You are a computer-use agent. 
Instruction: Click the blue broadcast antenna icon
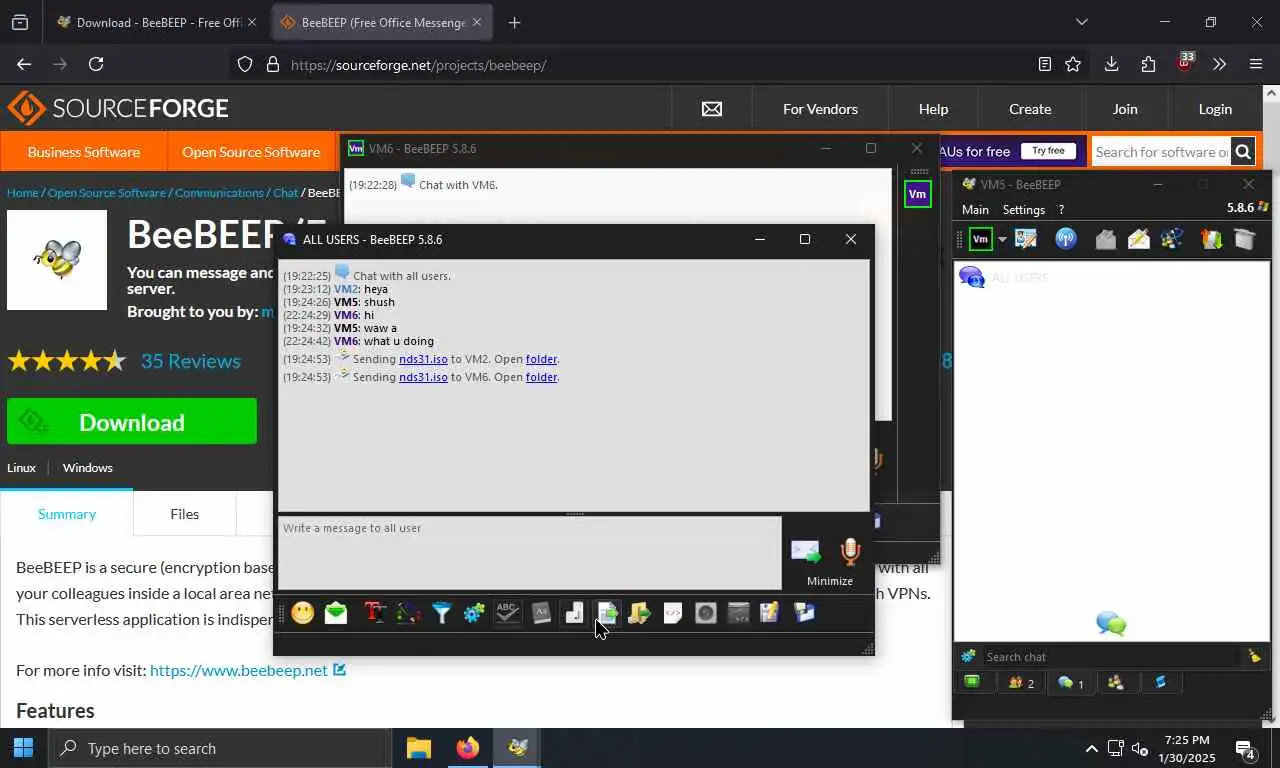pyautogui.click(x=1066, y=239)
